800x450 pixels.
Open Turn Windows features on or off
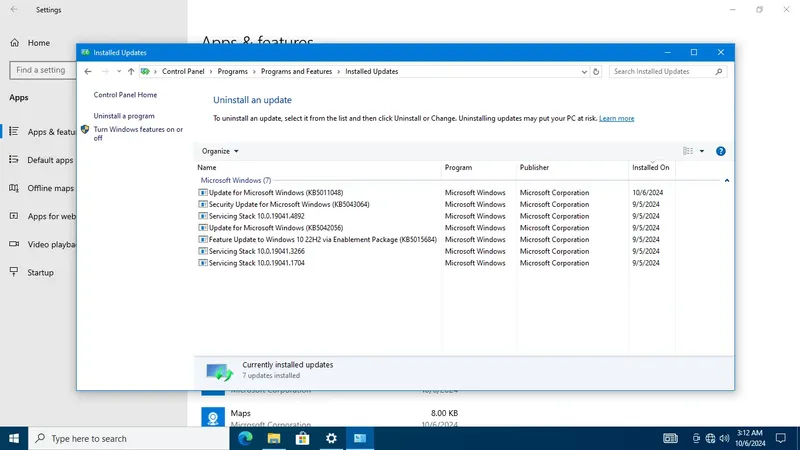[x=138, y=134]
